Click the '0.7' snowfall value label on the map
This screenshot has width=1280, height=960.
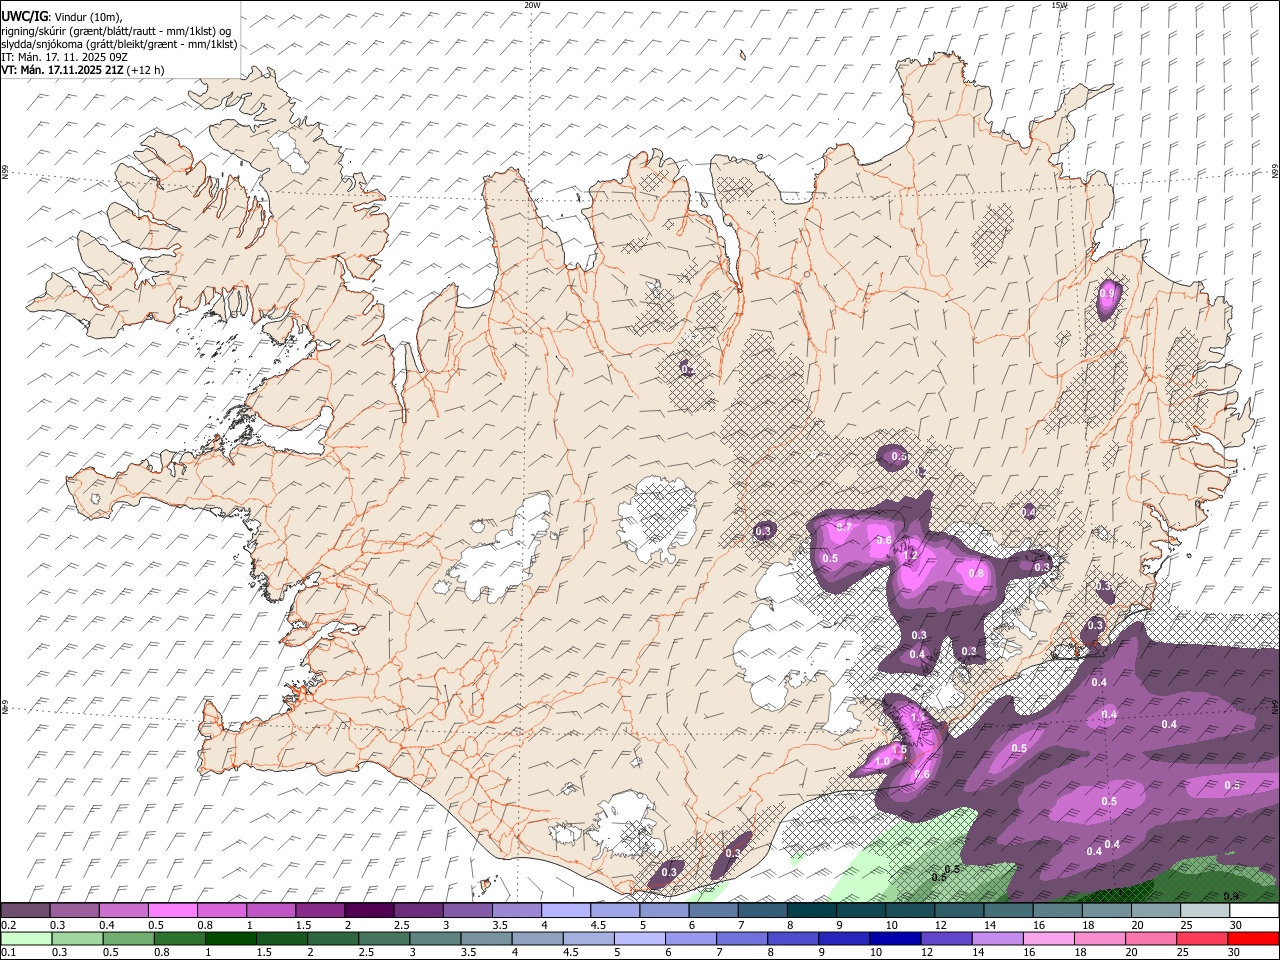point(842,527)
